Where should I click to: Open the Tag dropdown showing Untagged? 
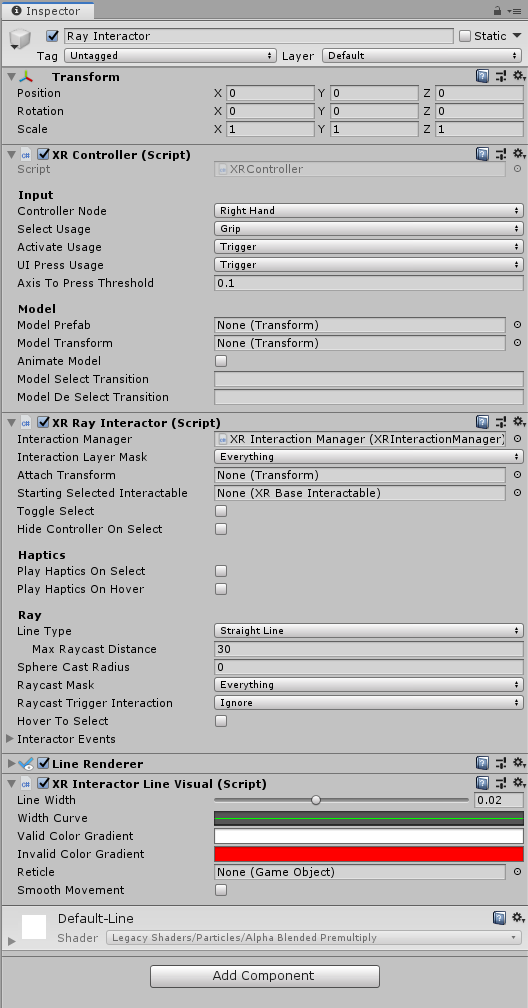pyautogui.click(x=170, y=56)
